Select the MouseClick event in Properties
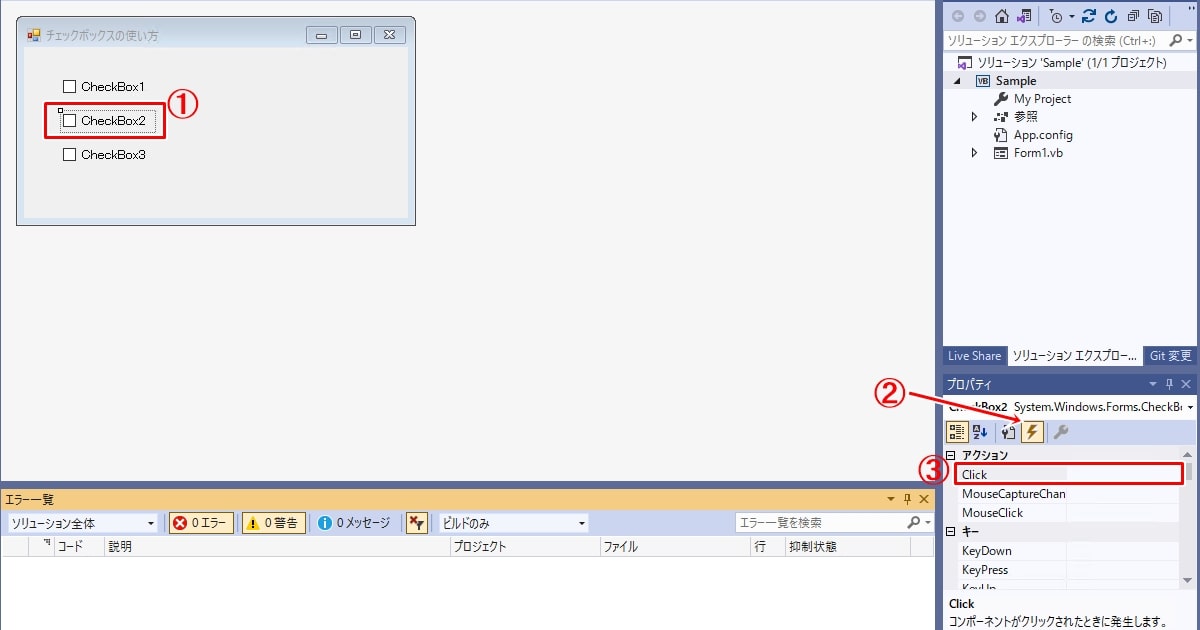The height and width of the screenshot is (630, 1200). tap(1069, 513)
